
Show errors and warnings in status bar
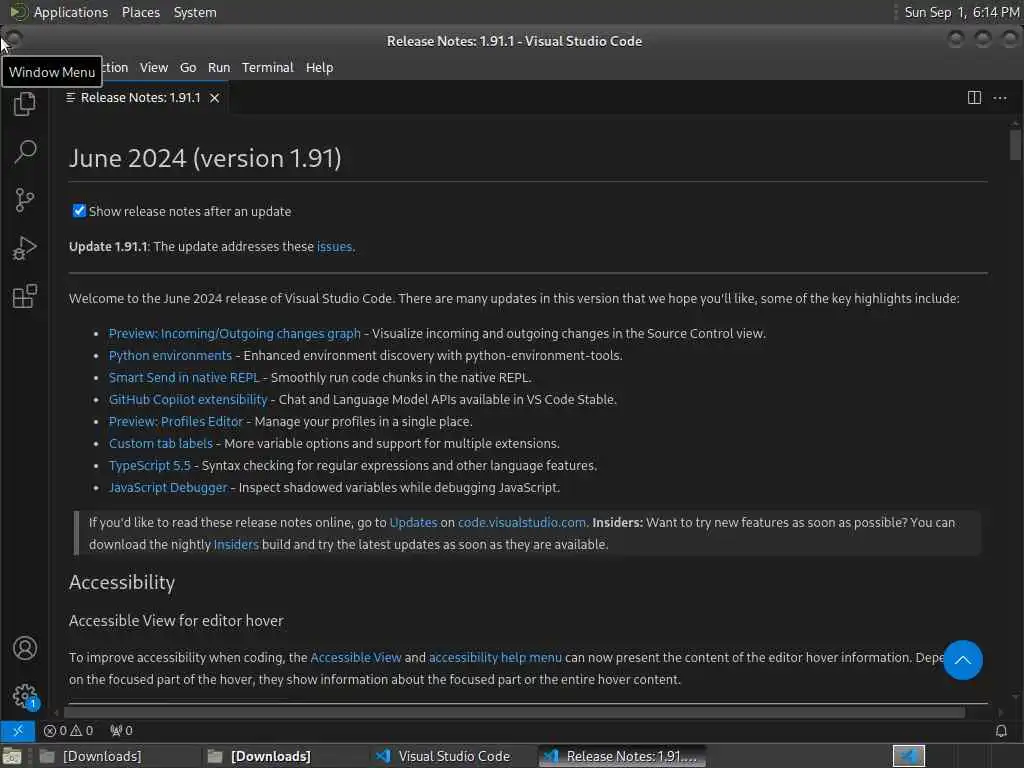click(x=68, y=730)
